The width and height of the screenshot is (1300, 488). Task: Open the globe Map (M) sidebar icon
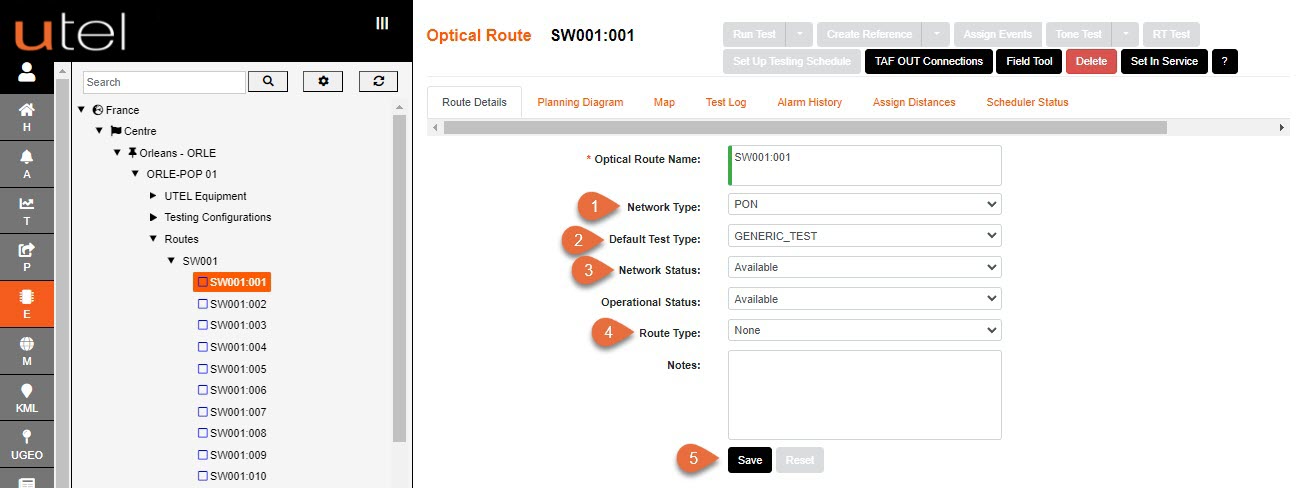[27, 352]
